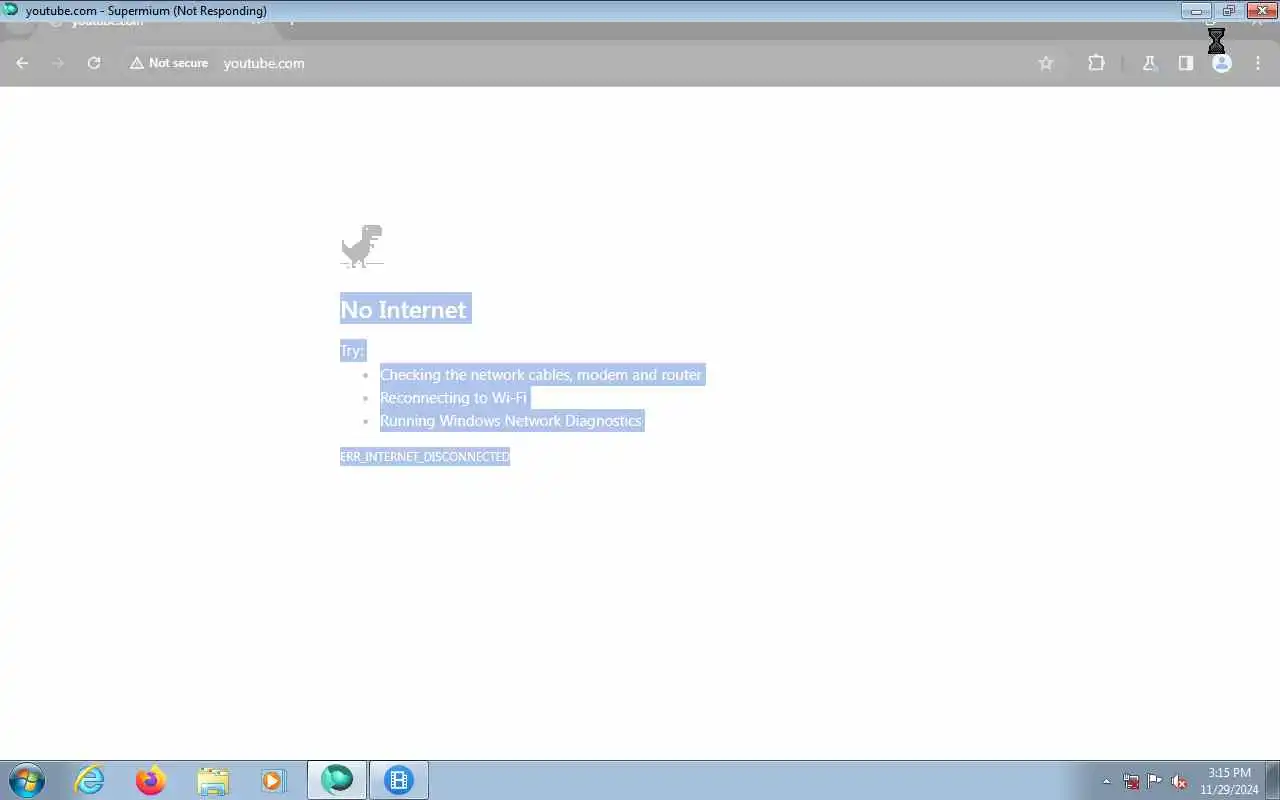Click the Show desktop strip beside the clock
1280x800 pixels.
(1273, 780)
